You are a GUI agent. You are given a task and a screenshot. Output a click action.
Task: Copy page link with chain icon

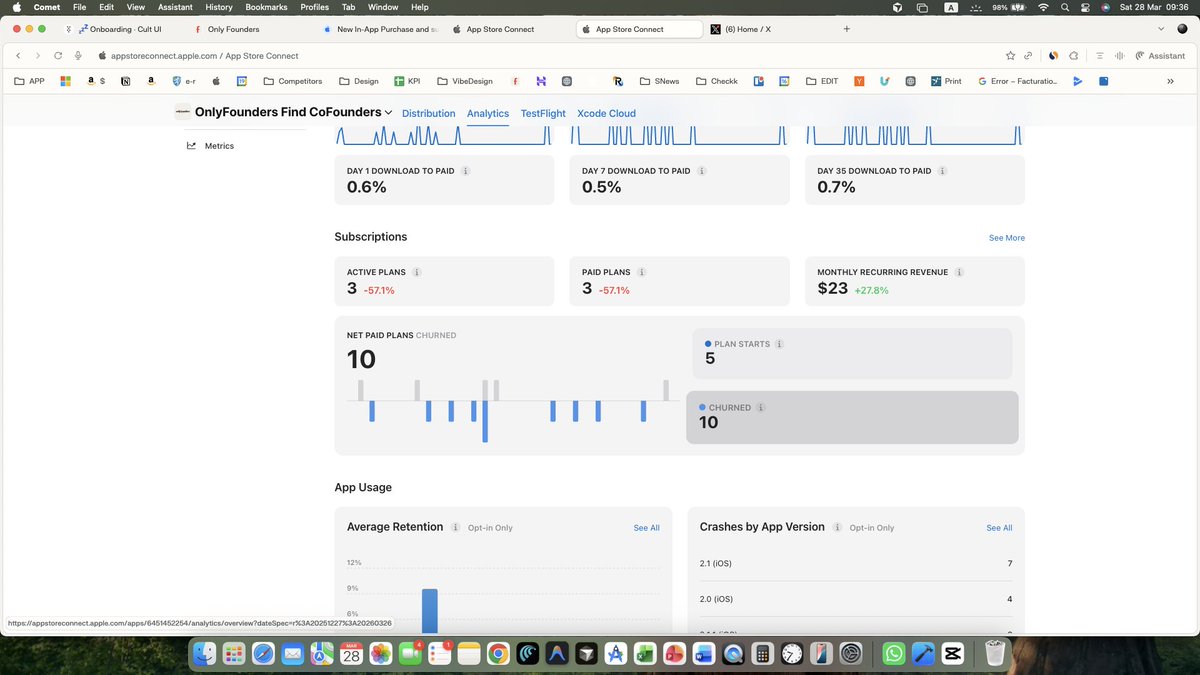click(x=1028, y=56)
